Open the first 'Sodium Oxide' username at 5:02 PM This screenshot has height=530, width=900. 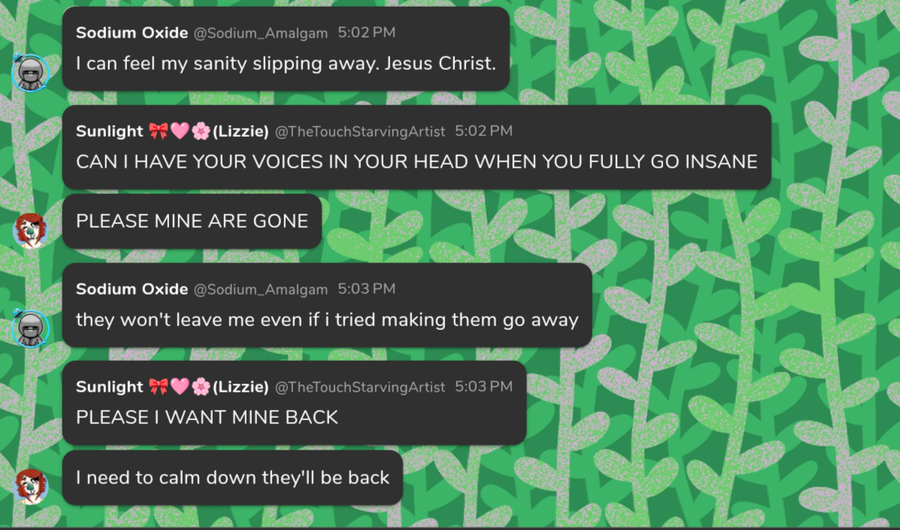click(x=132, y=33)
